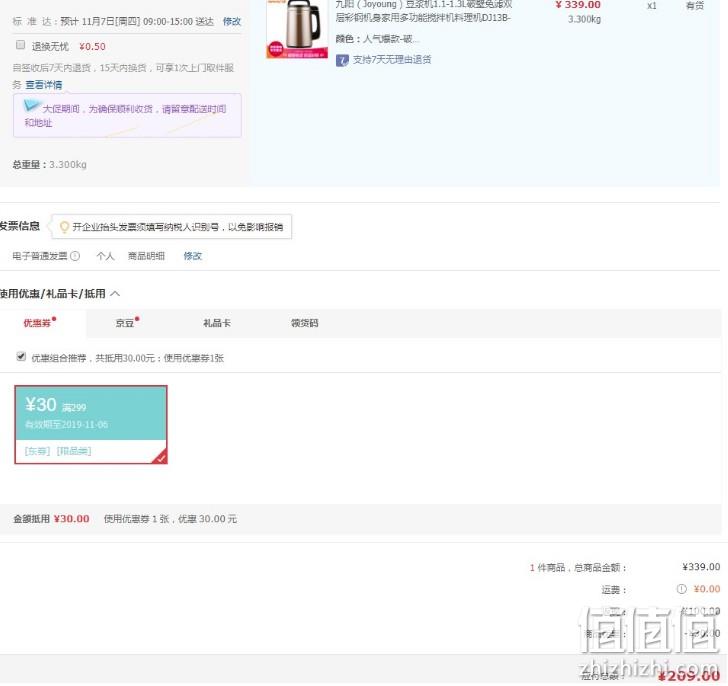Click the soymilk maker product thumbnail
This screenshot has width=728, height=686.
coord(297,29)
